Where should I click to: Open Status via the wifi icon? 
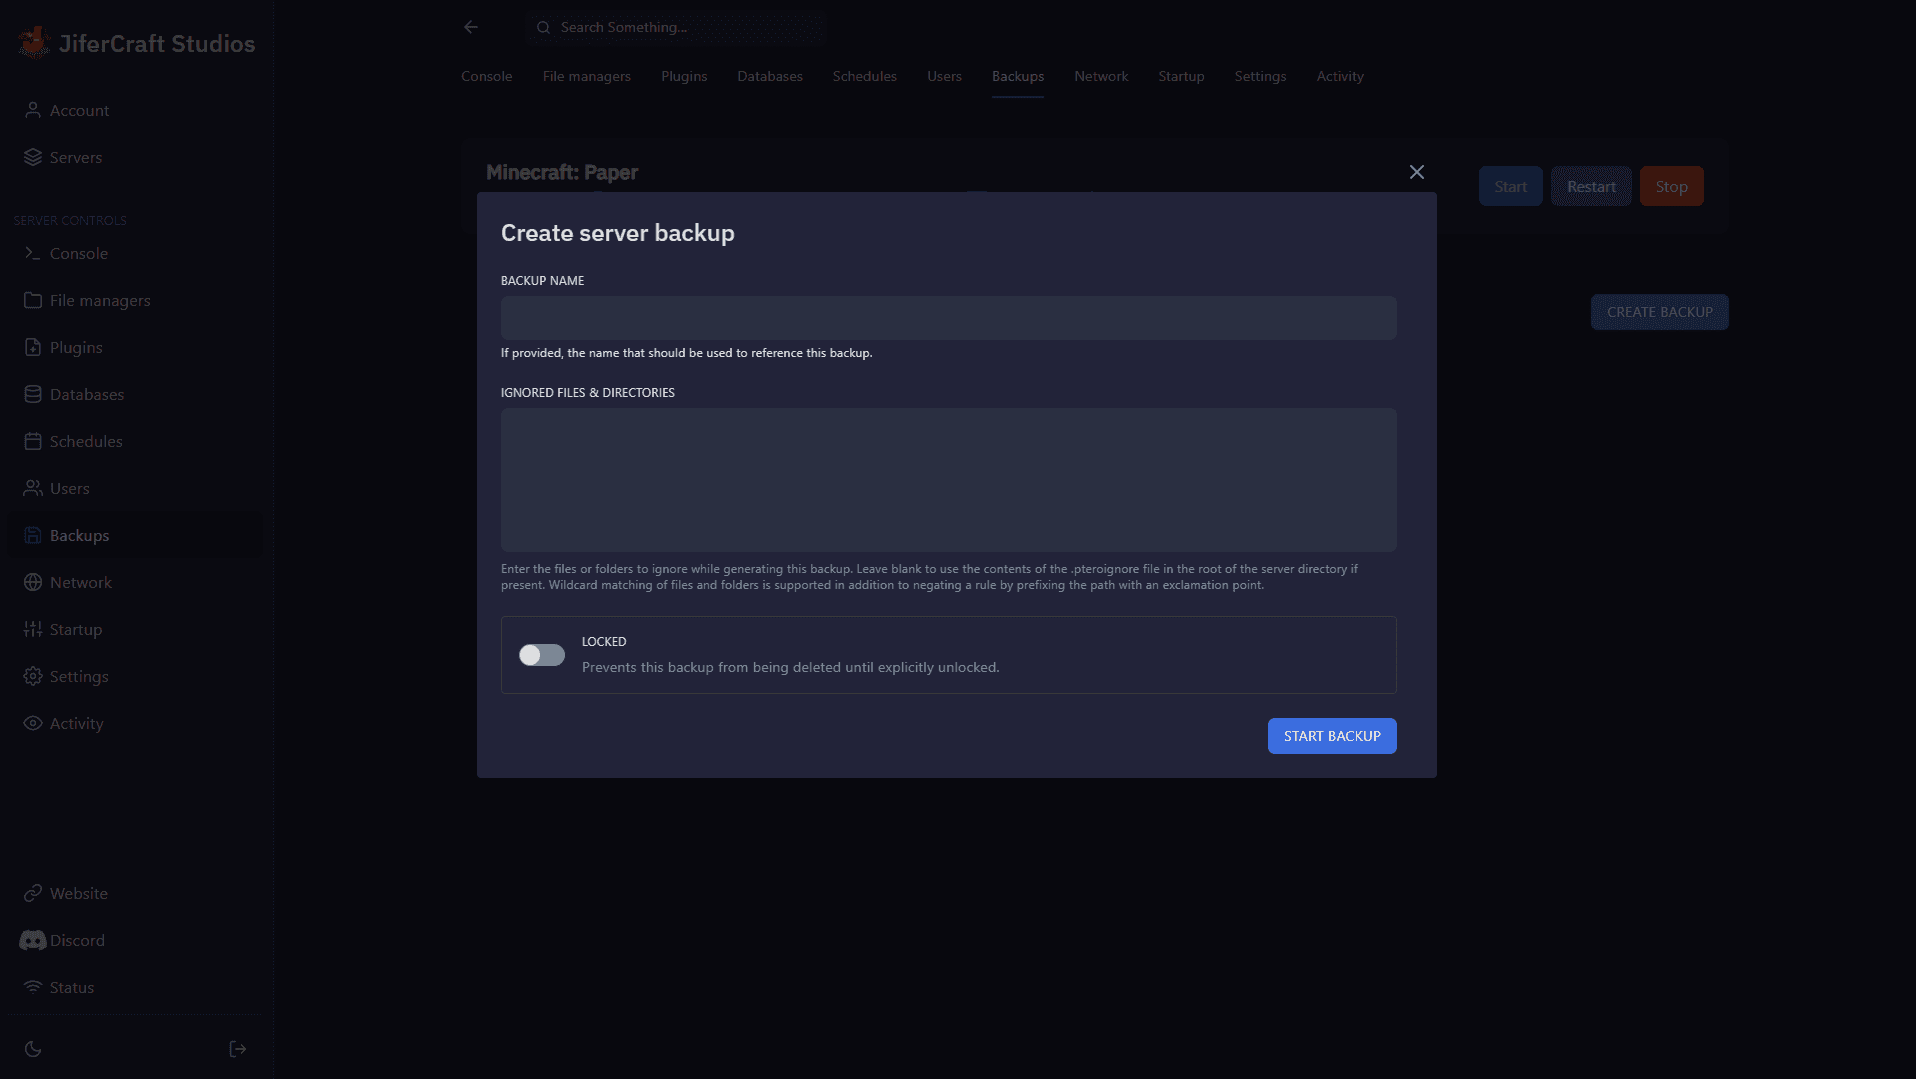click(33, 988)
